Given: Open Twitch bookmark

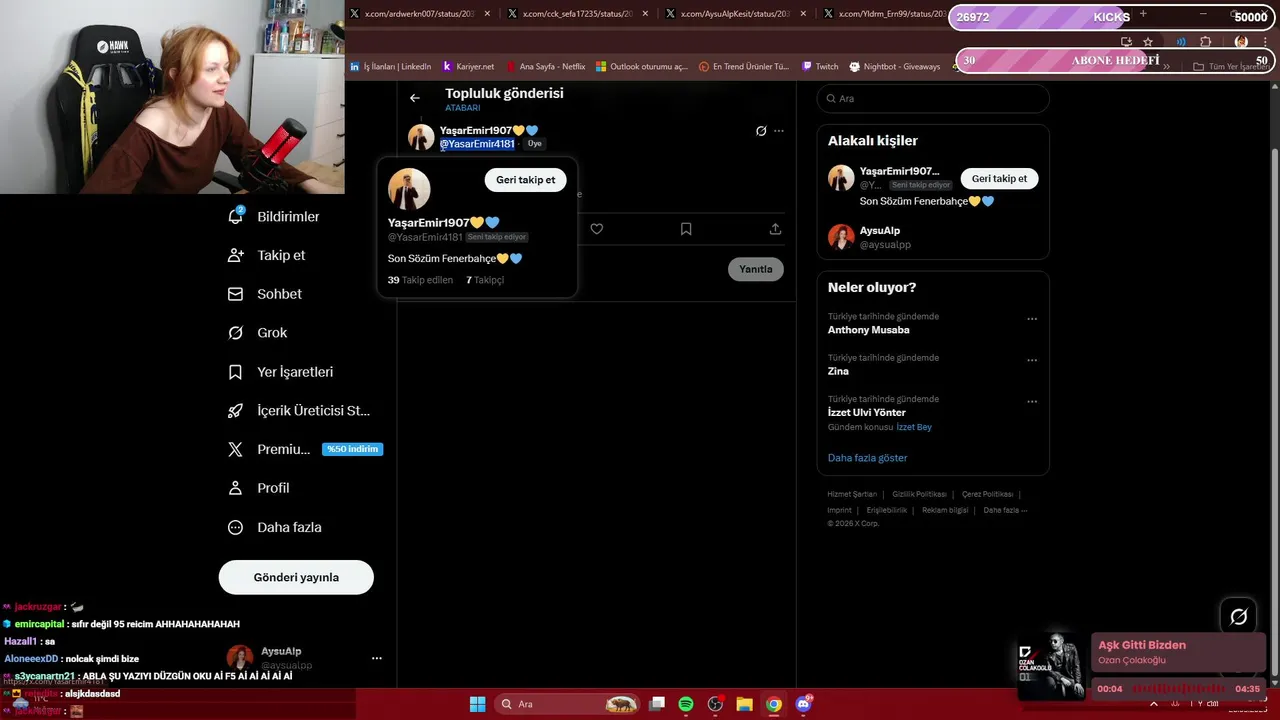Looking at the screenshot, I should click(820, 66).
